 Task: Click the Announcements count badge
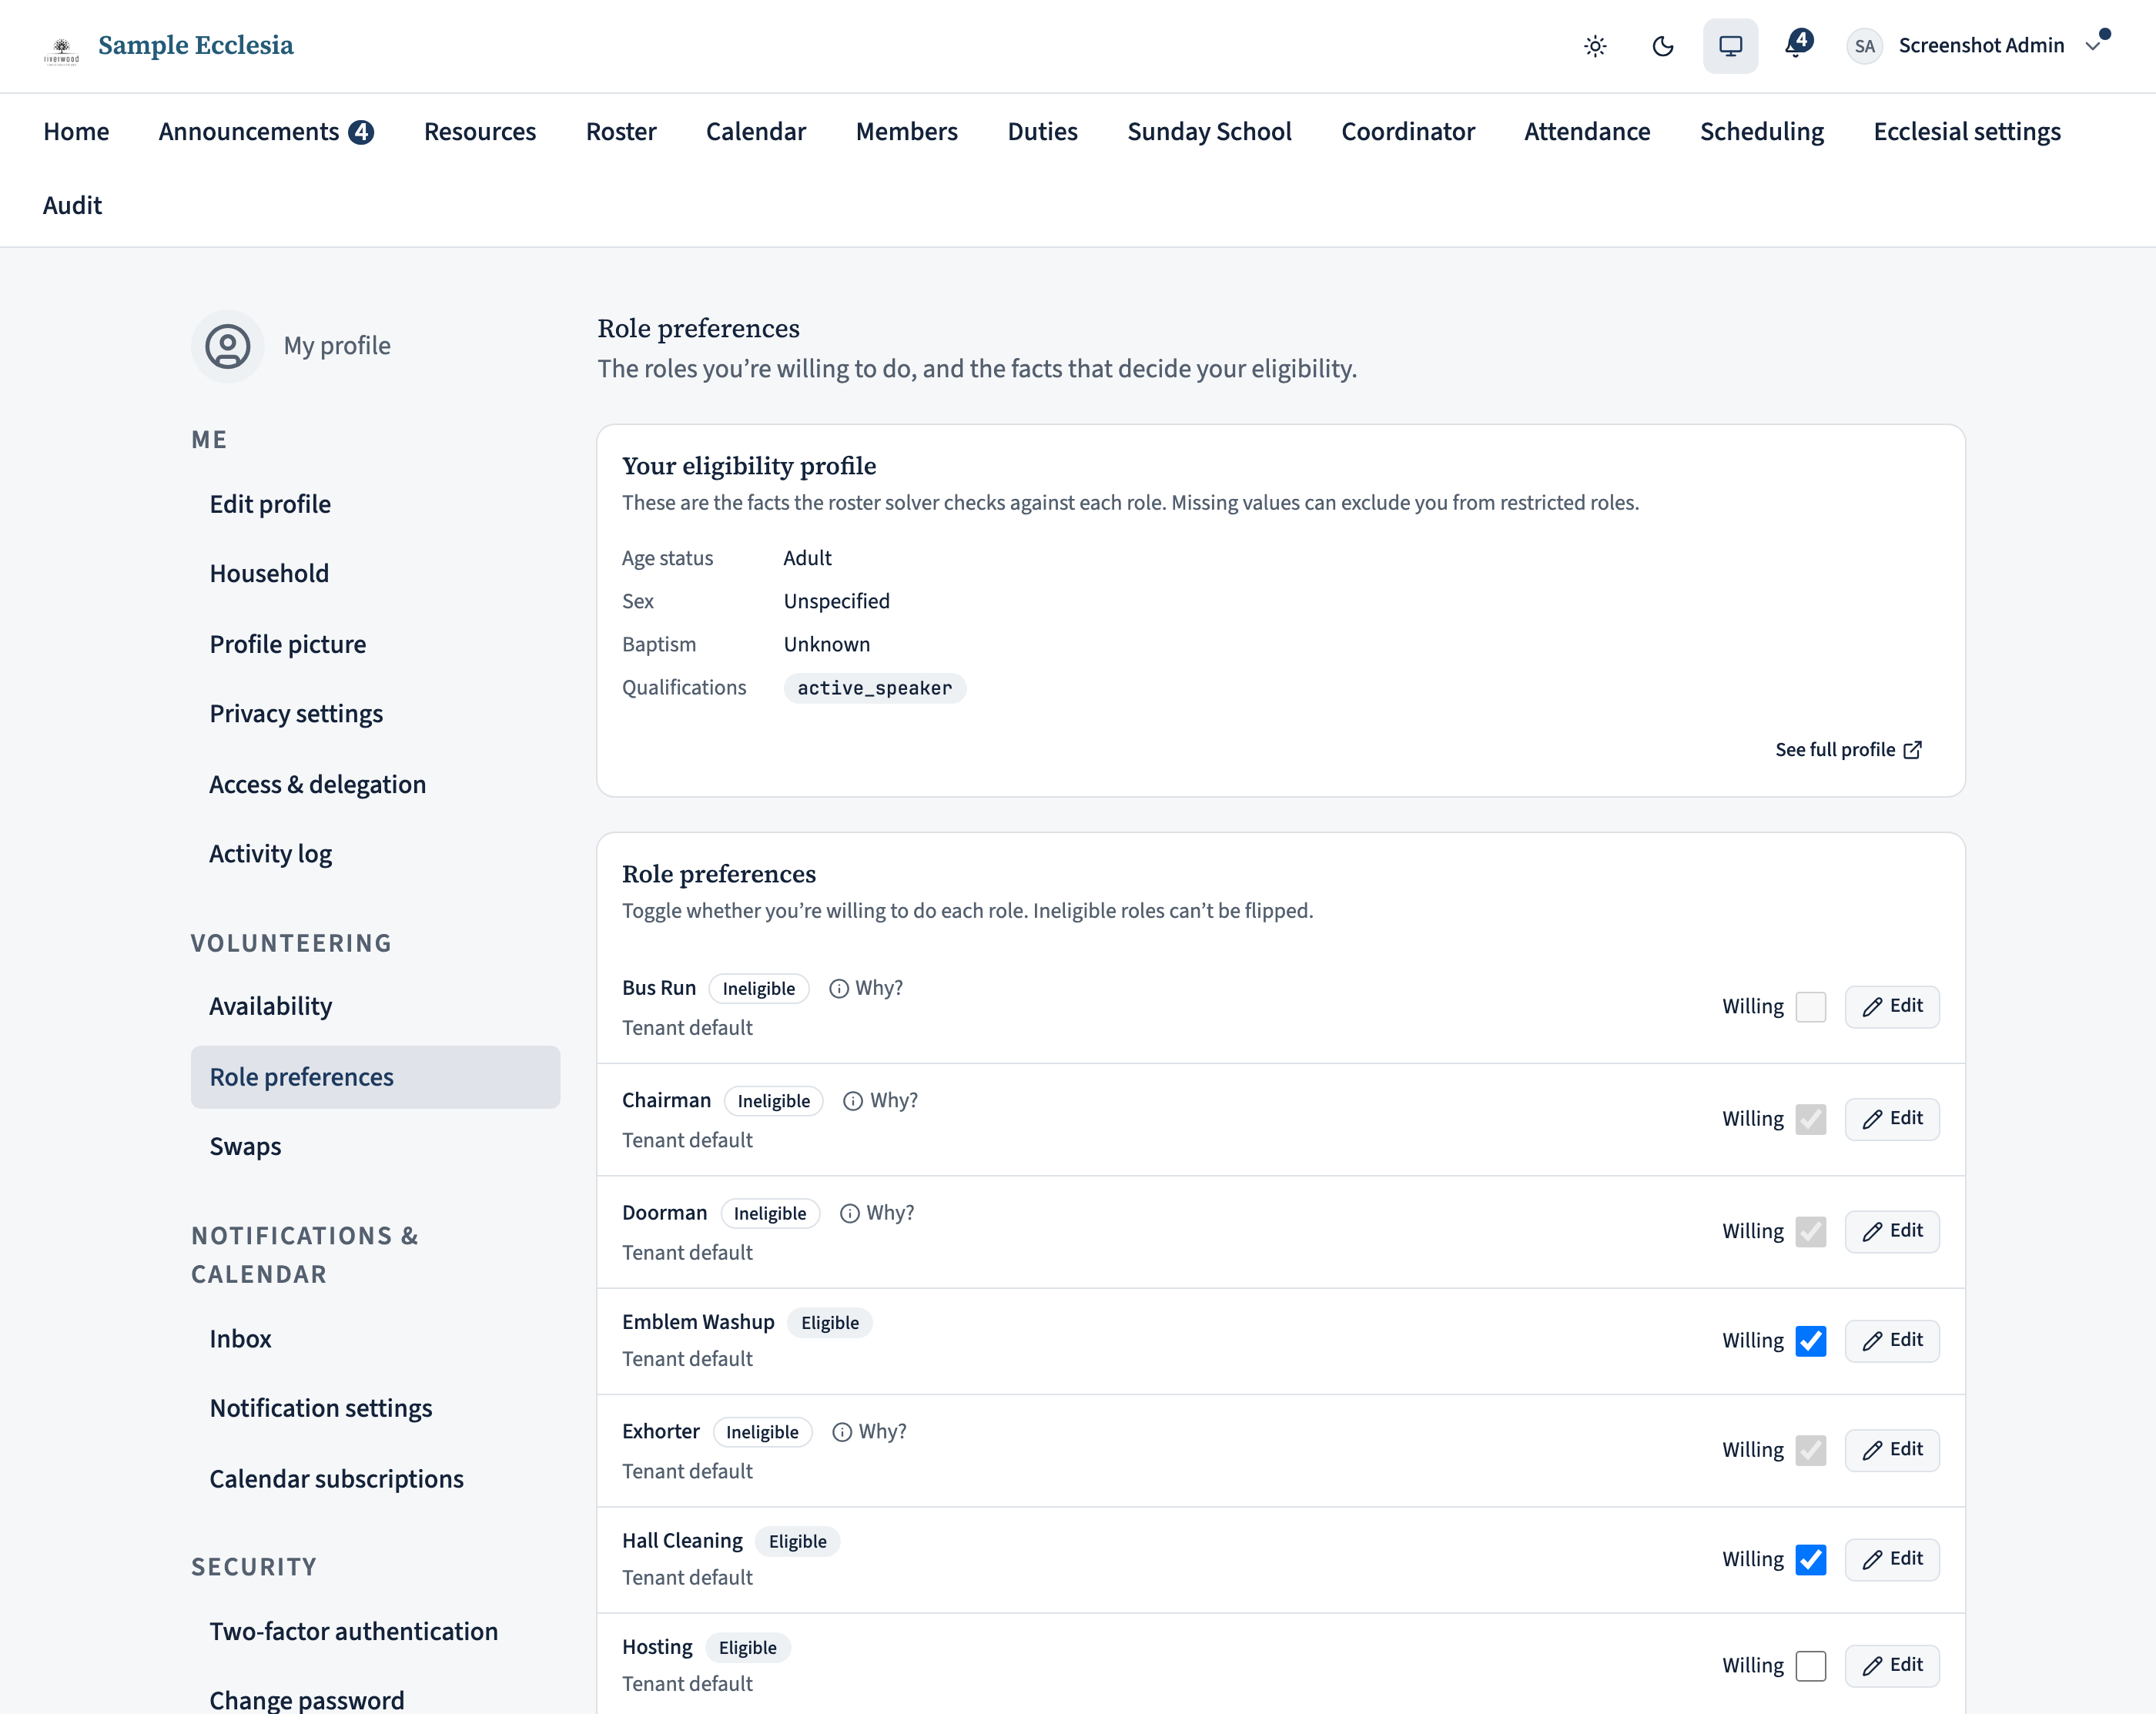[x=361, y=132]
